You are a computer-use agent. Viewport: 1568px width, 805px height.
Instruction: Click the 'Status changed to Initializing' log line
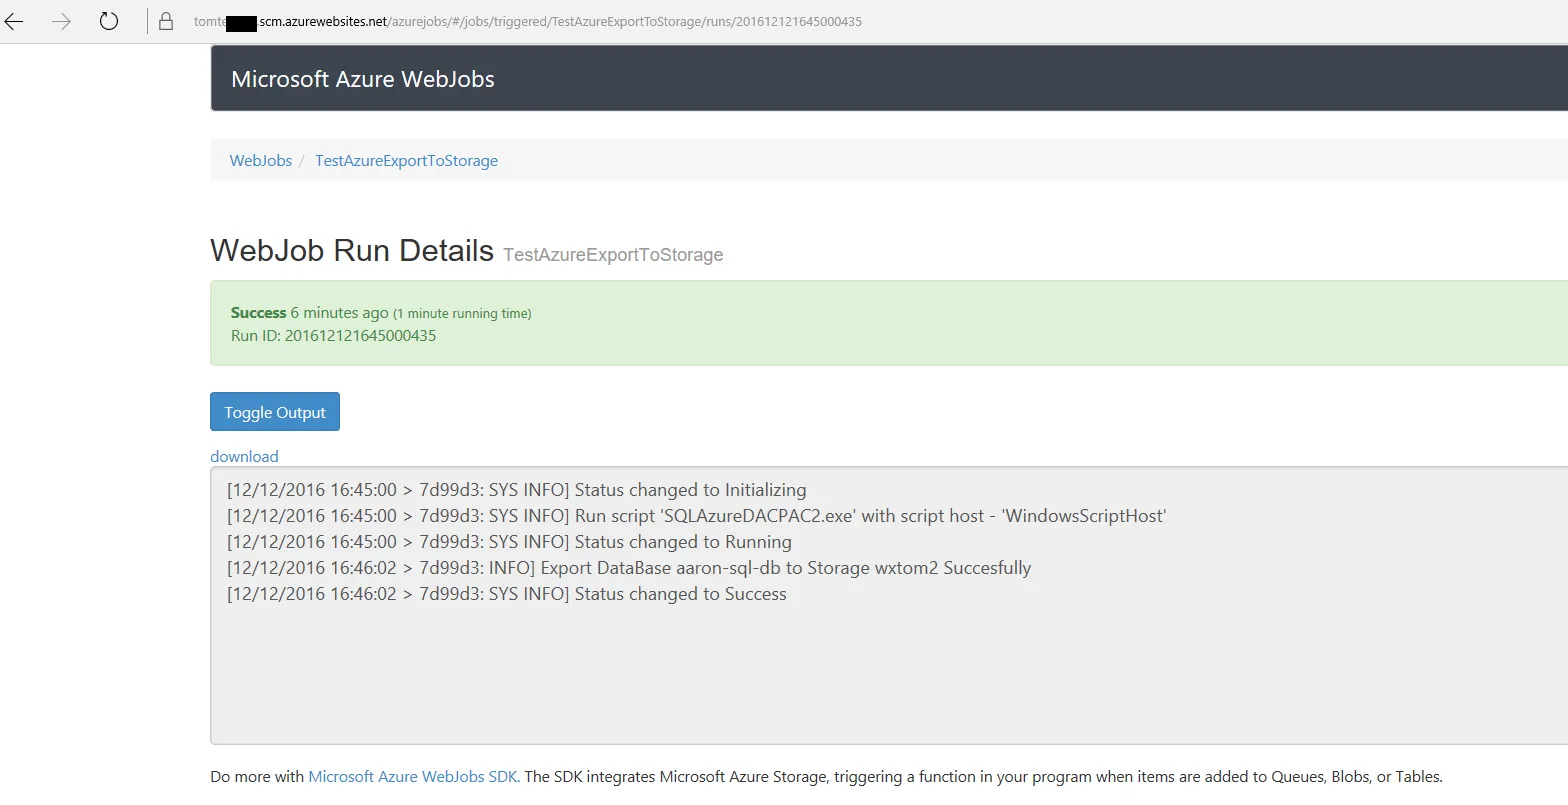(x=516, y=490)
